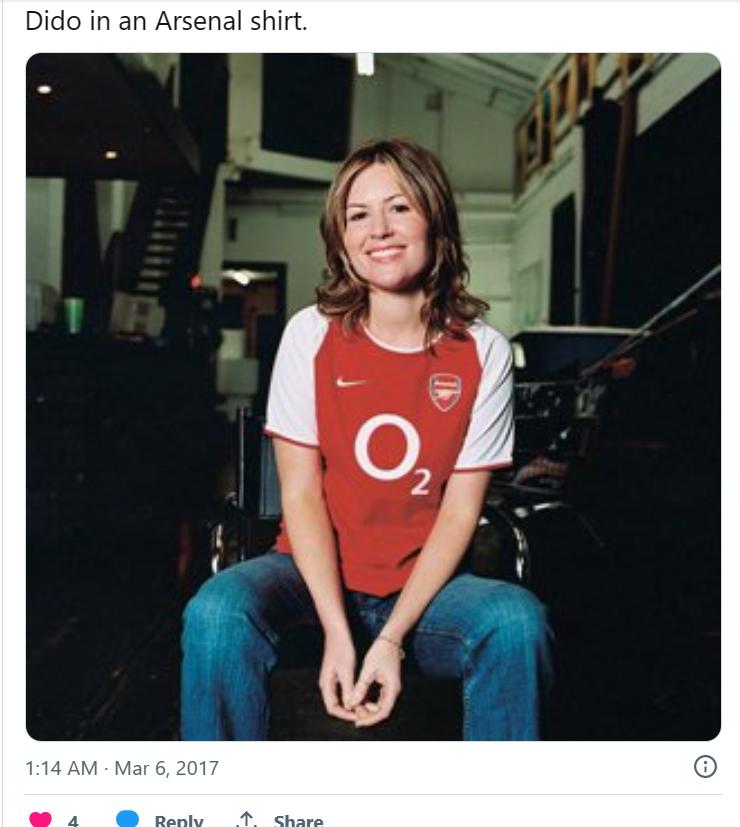Open the circled info icon
The image size is (740, 827).
point(705,767)
